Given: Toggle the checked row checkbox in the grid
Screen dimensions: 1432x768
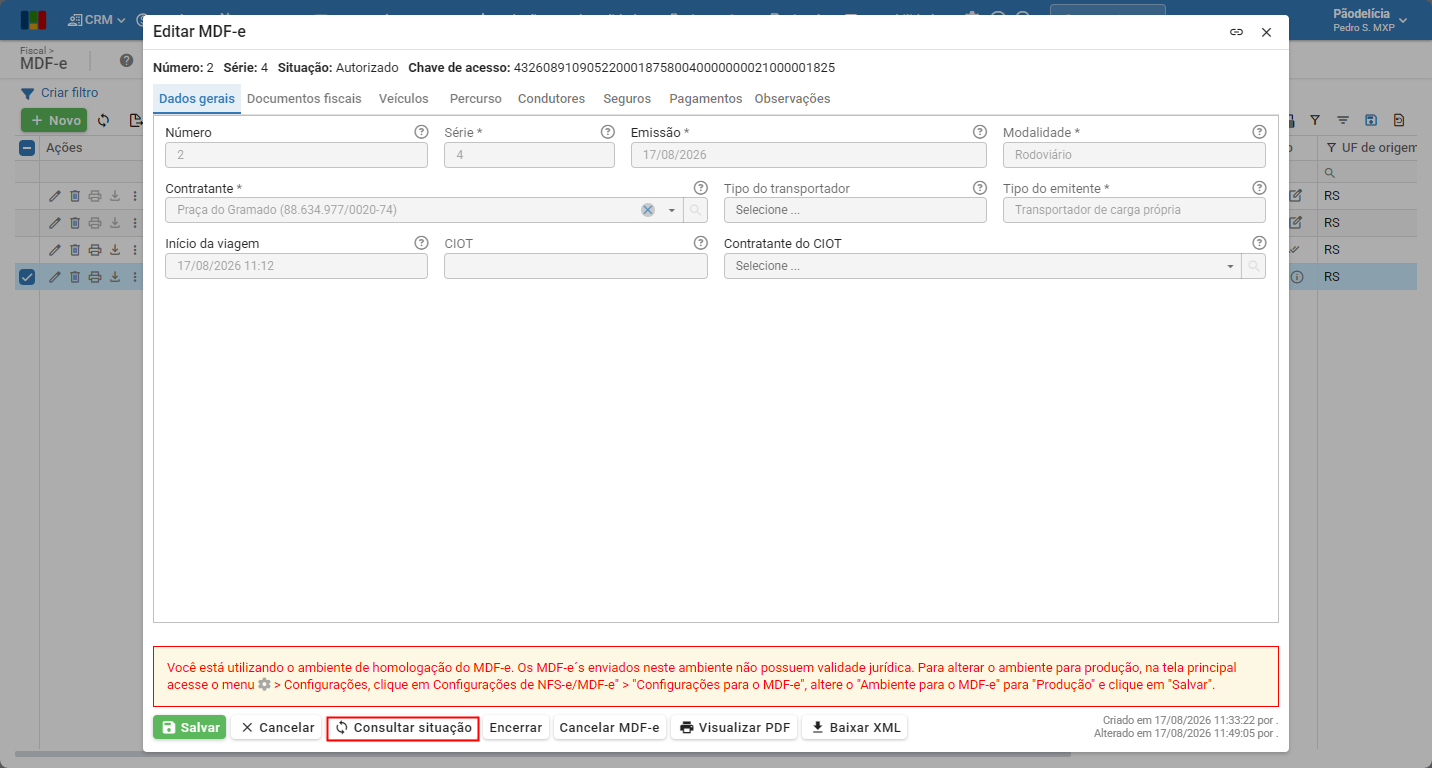Looking at the screenshot, I should click(27, 277).
